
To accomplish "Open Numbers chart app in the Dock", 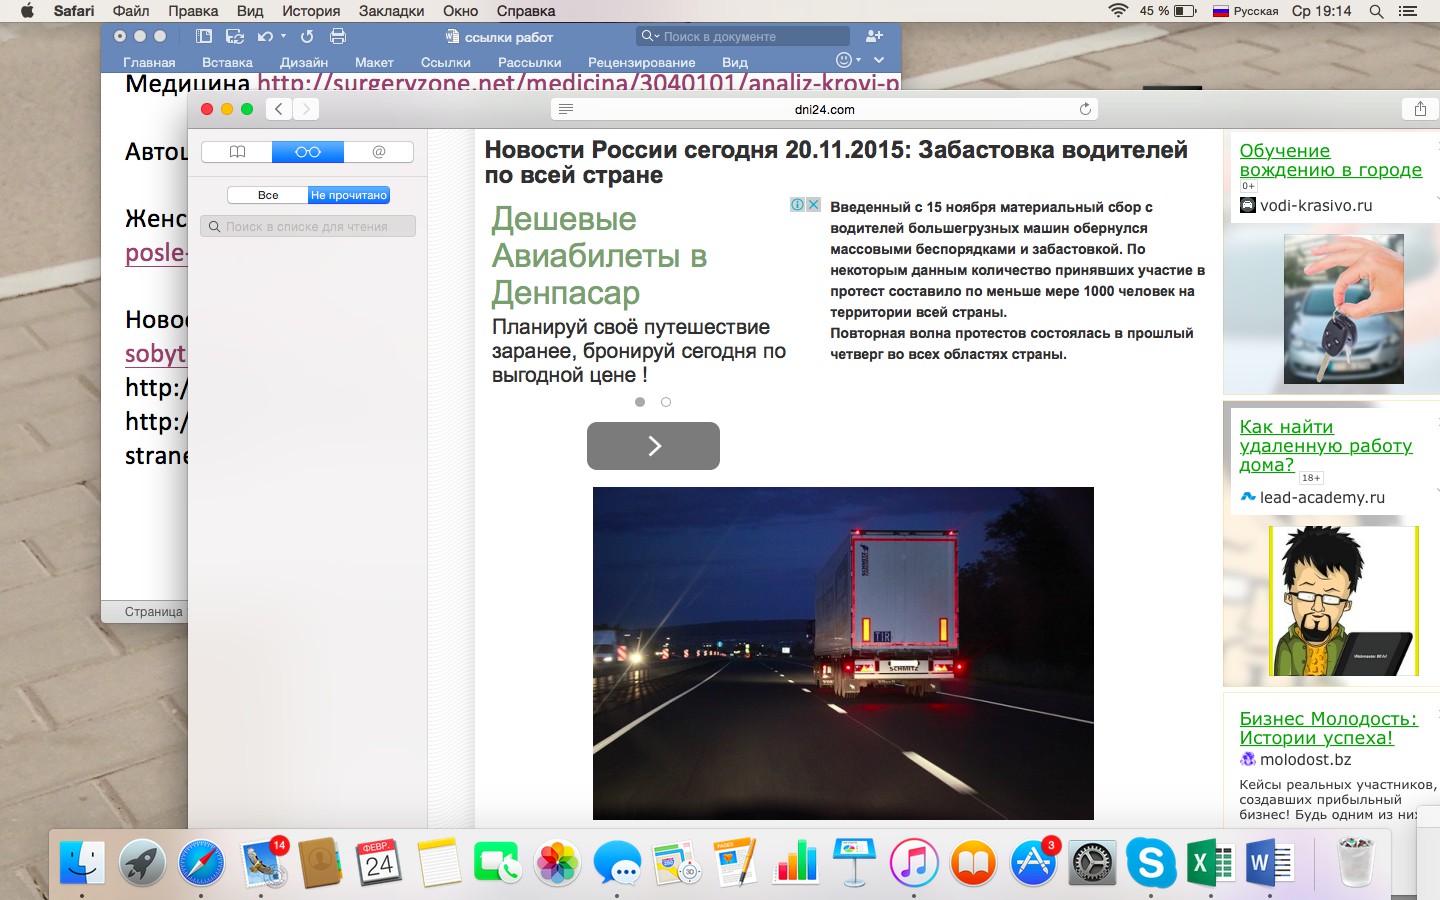I will coord(795,861).
